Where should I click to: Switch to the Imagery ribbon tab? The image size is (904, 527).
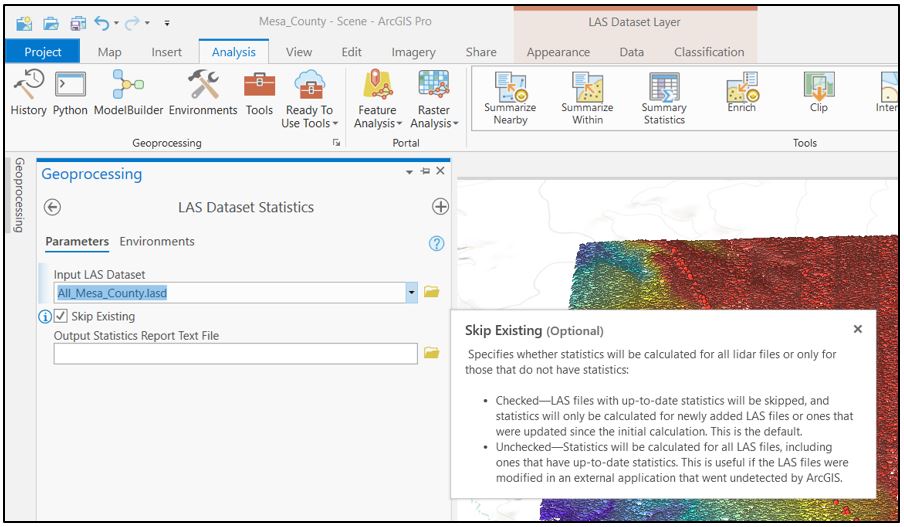tap(413, 52)
